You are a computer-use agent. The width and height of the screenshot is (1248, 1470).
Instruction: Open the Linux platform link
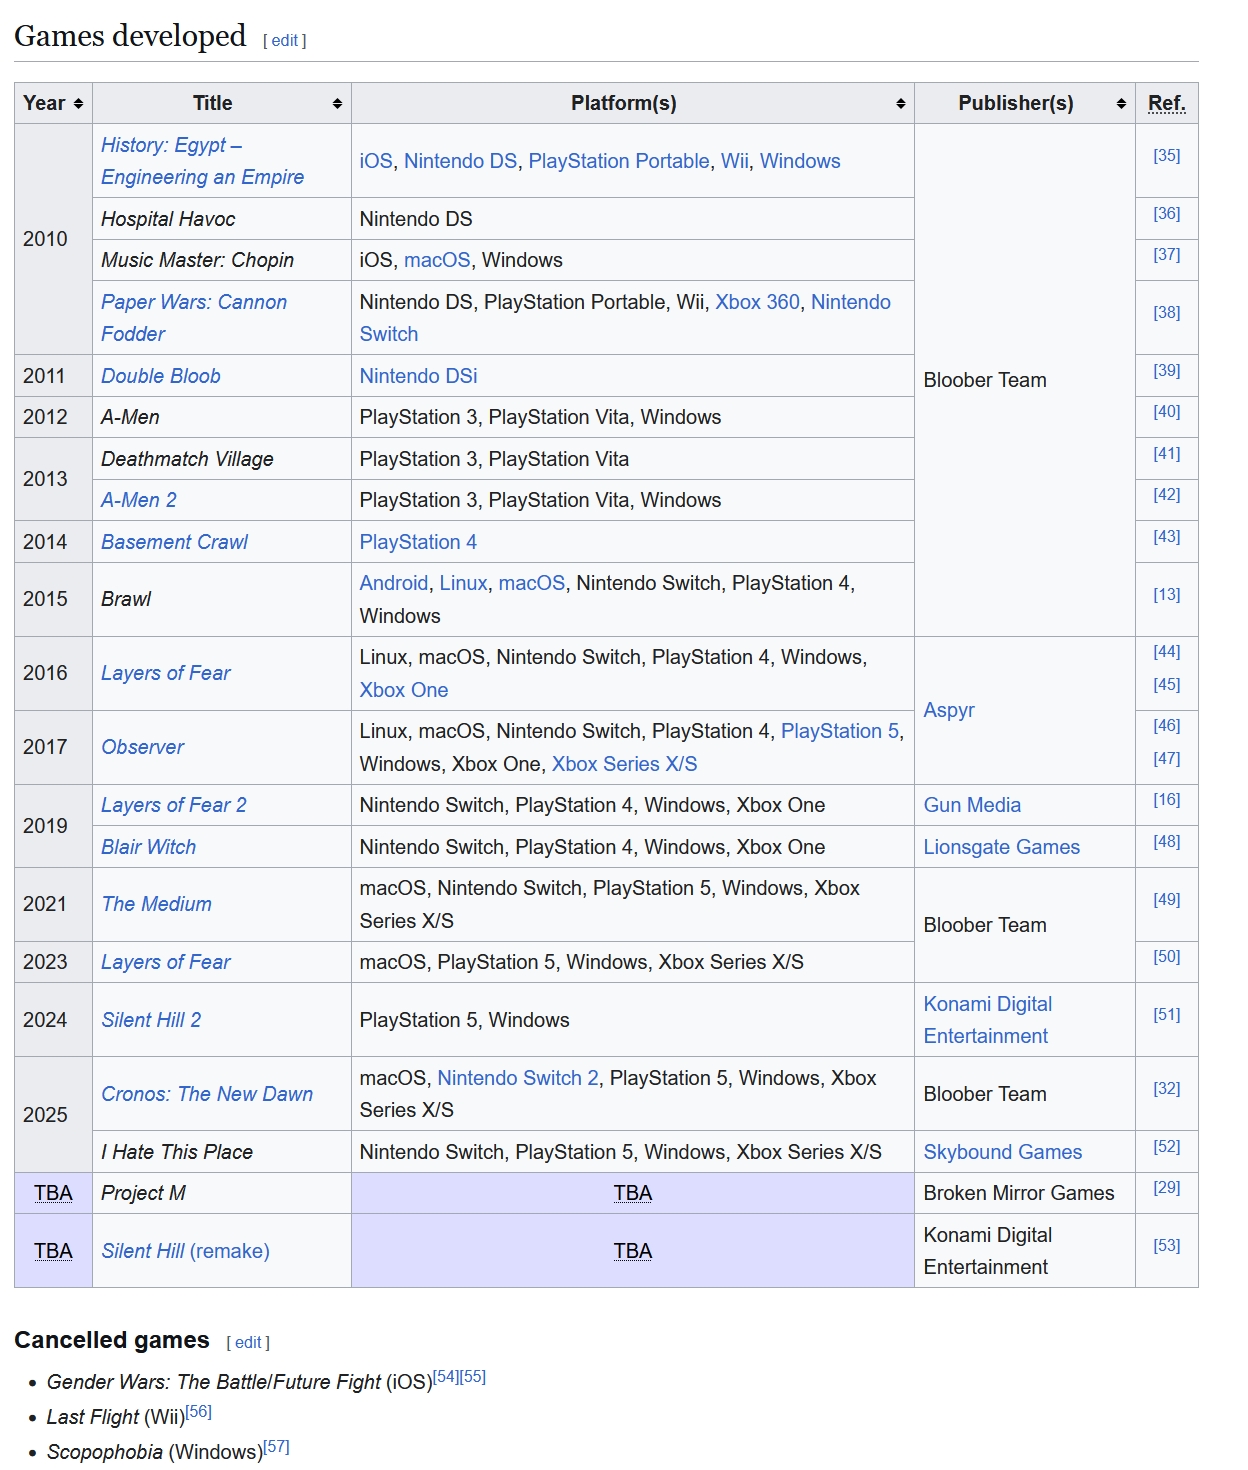tap(463, 583)
